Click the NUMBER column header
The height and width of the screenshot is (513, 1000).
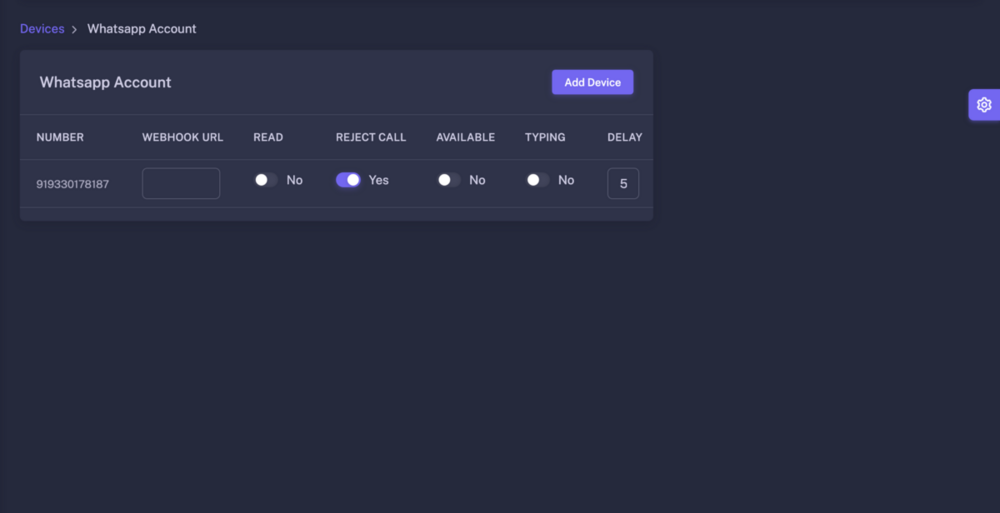click(x=60, y=137)
